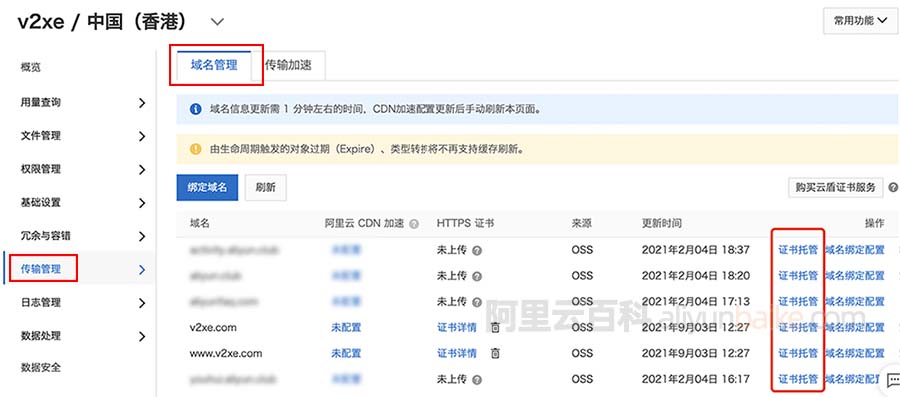The image size is (900, 397).
Task: Click the blue info icon in the domain notice
Action: pos(196,108)
